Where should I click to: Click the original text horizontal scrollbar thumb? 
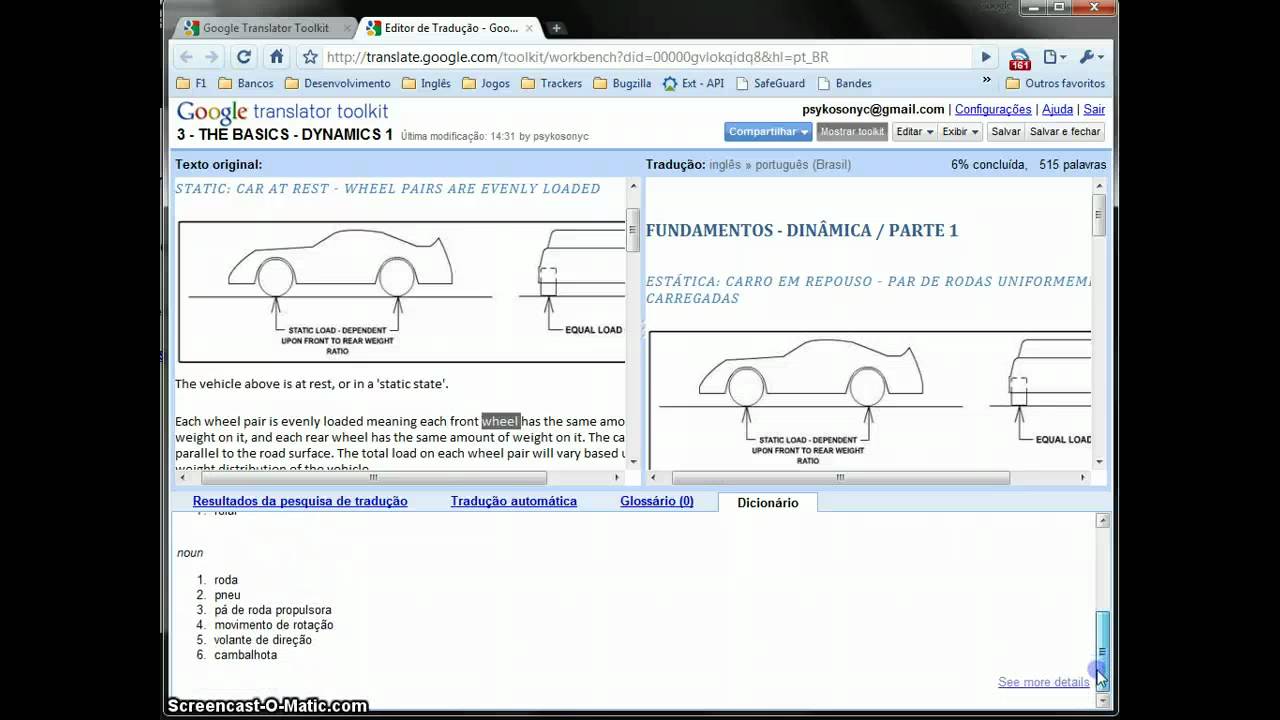[x=374, y=478]
